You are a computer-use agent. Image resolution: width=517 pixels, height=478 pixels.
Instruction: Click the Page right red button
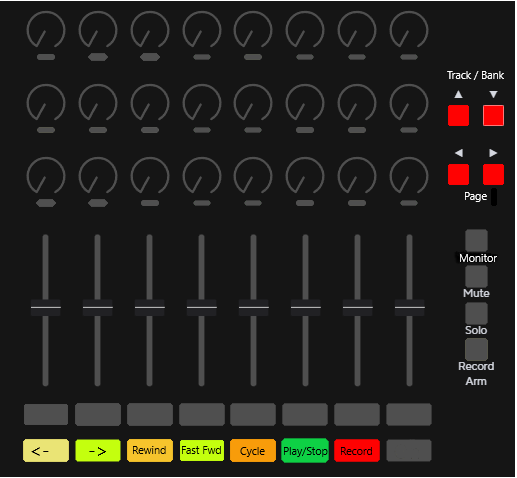pos(493,174)
